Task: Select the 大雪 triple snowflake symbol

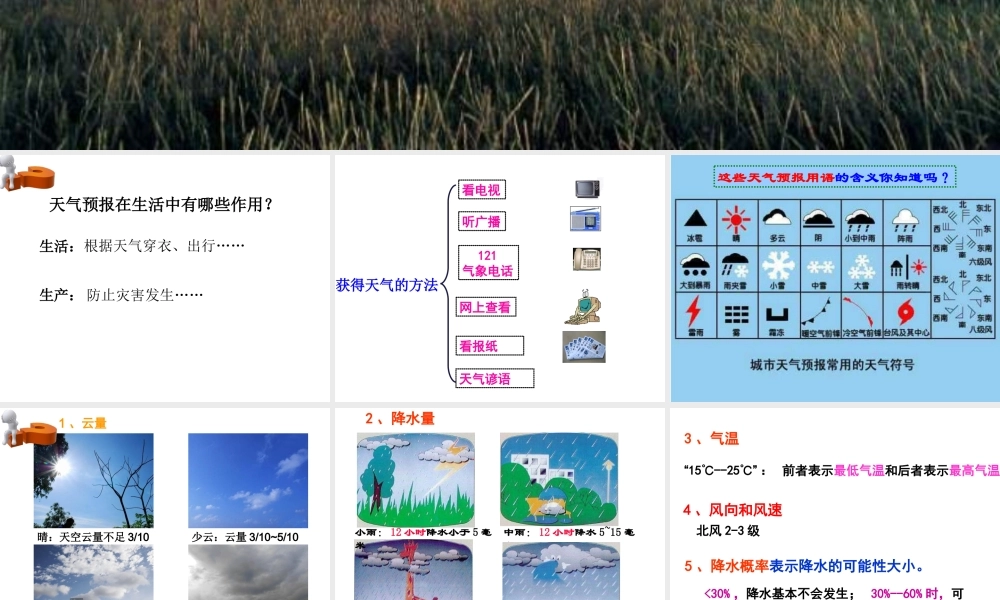Action: (x=862, y=267)
